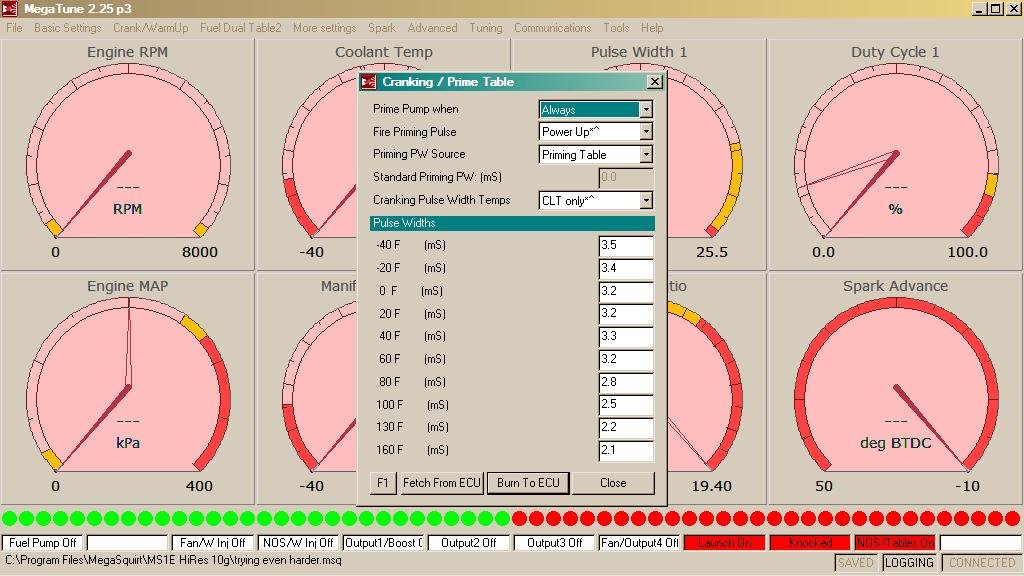Click the Fuel Pump Off indicator
This screenshot has height=576, width=1024.
[42, 543]
